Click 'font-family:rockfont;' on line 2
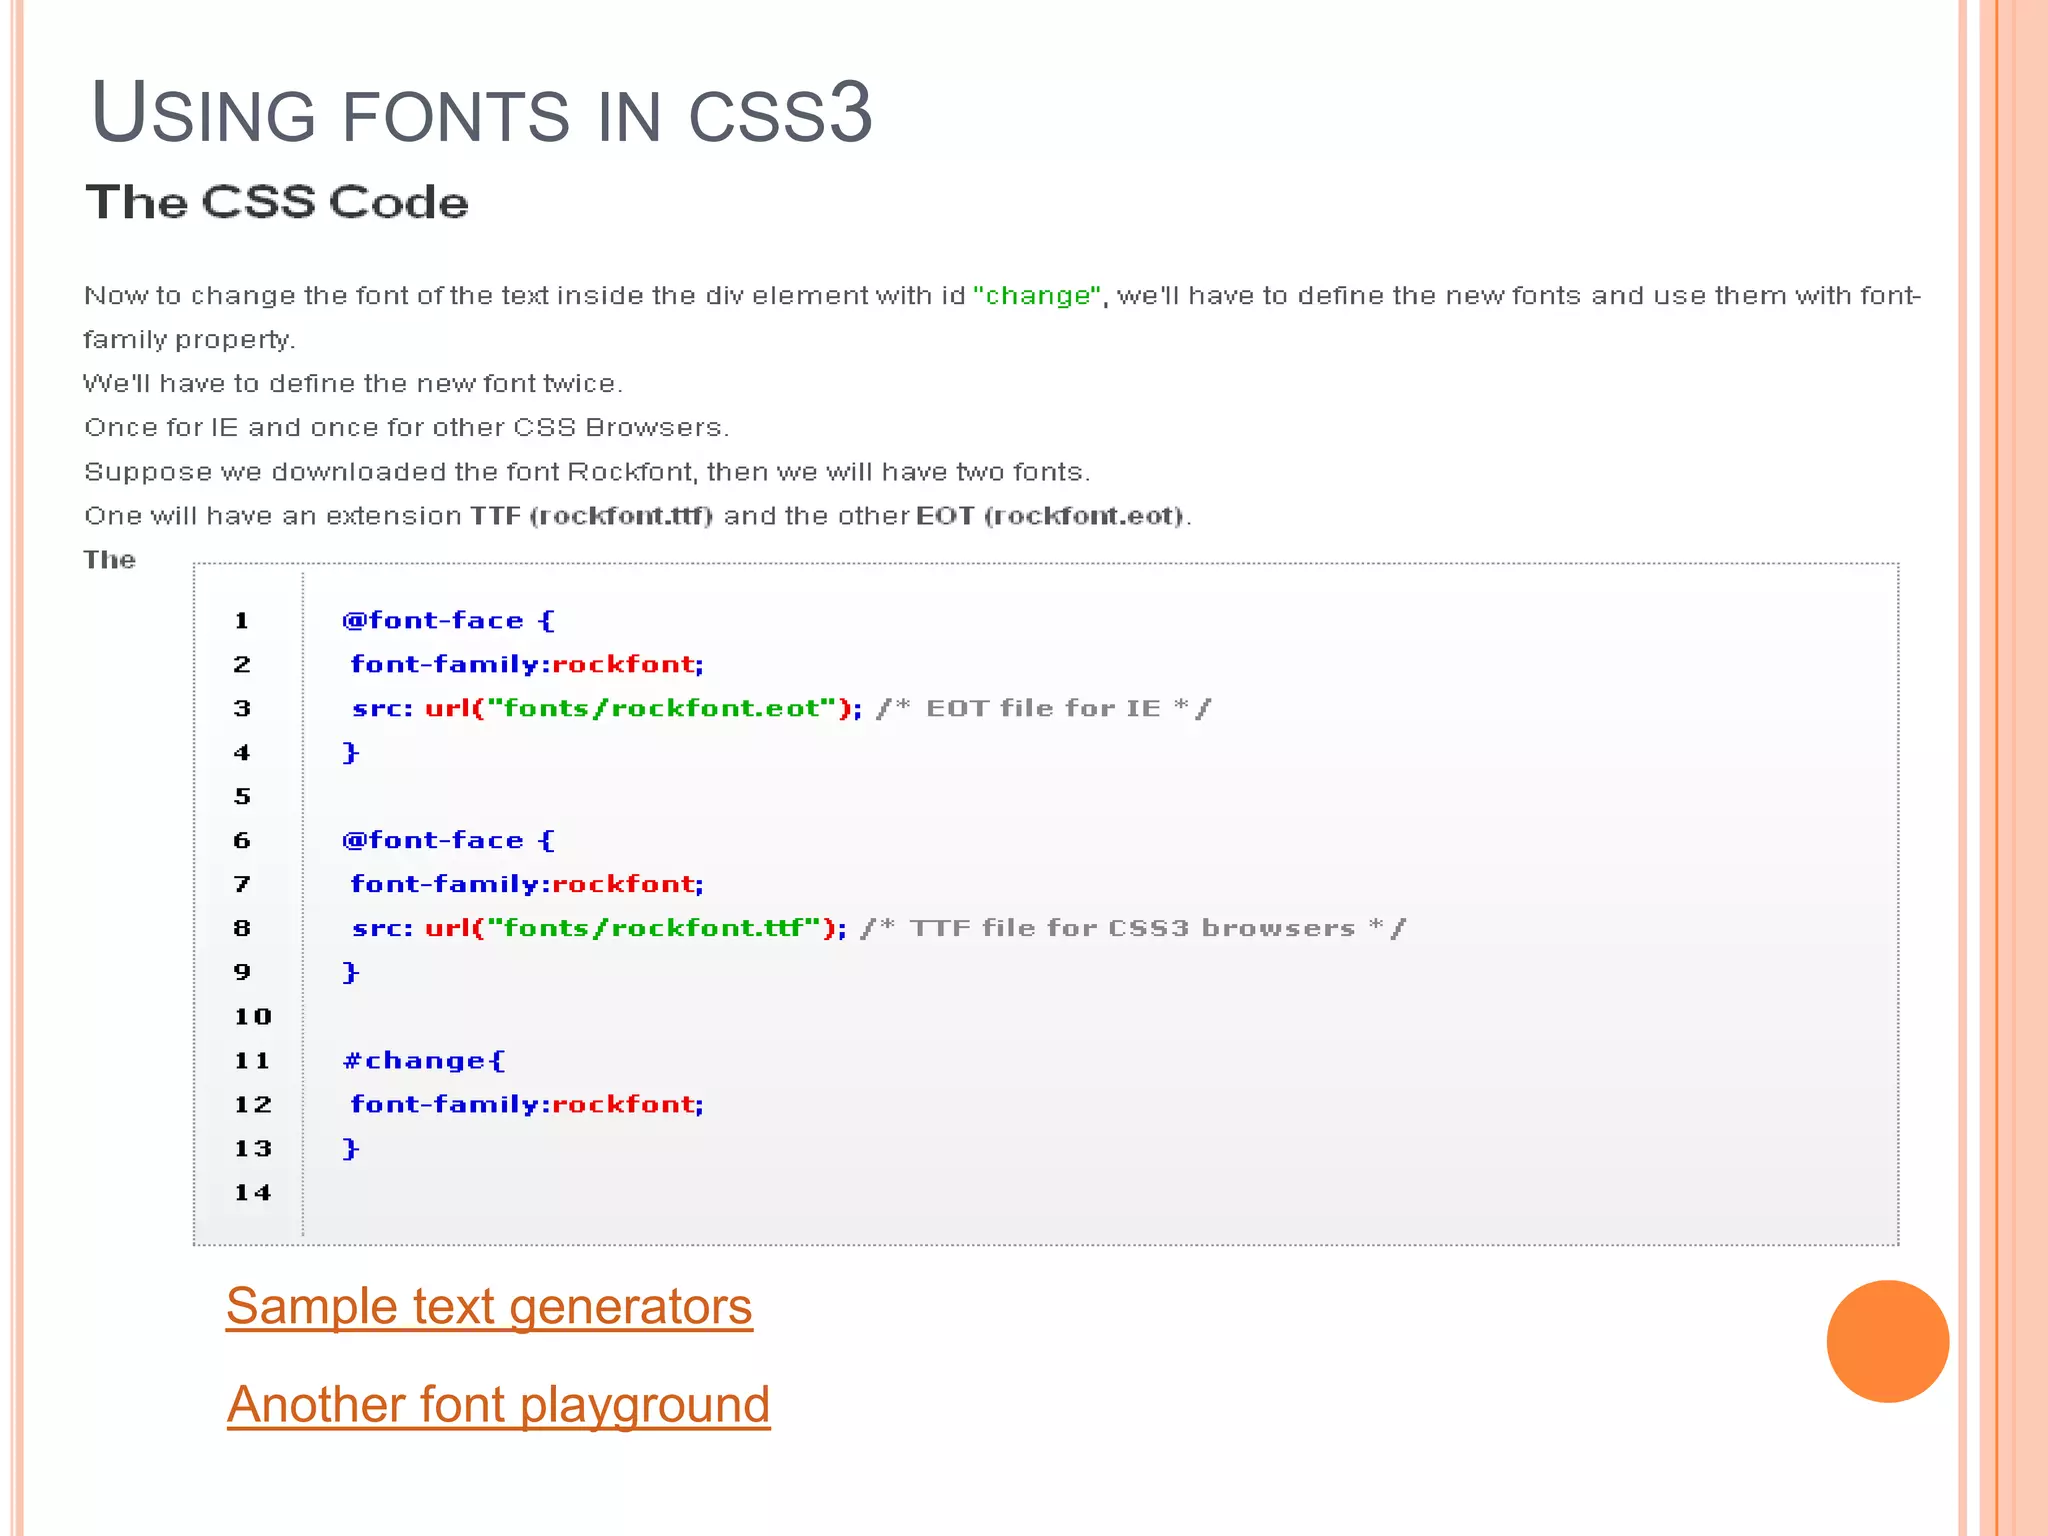The image size is (2048, 1536). pyautogui.click(x=527, y=664)
